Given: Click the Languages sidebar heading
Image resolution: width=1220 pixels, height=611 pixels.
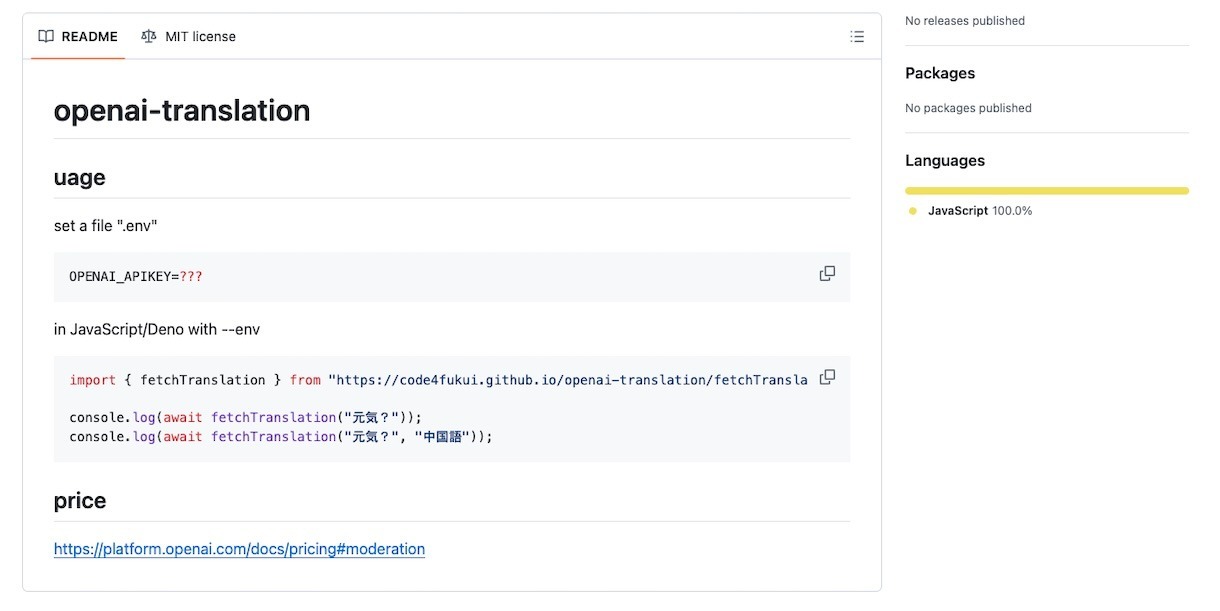Looking at the screenshot, I should (944, 161).
